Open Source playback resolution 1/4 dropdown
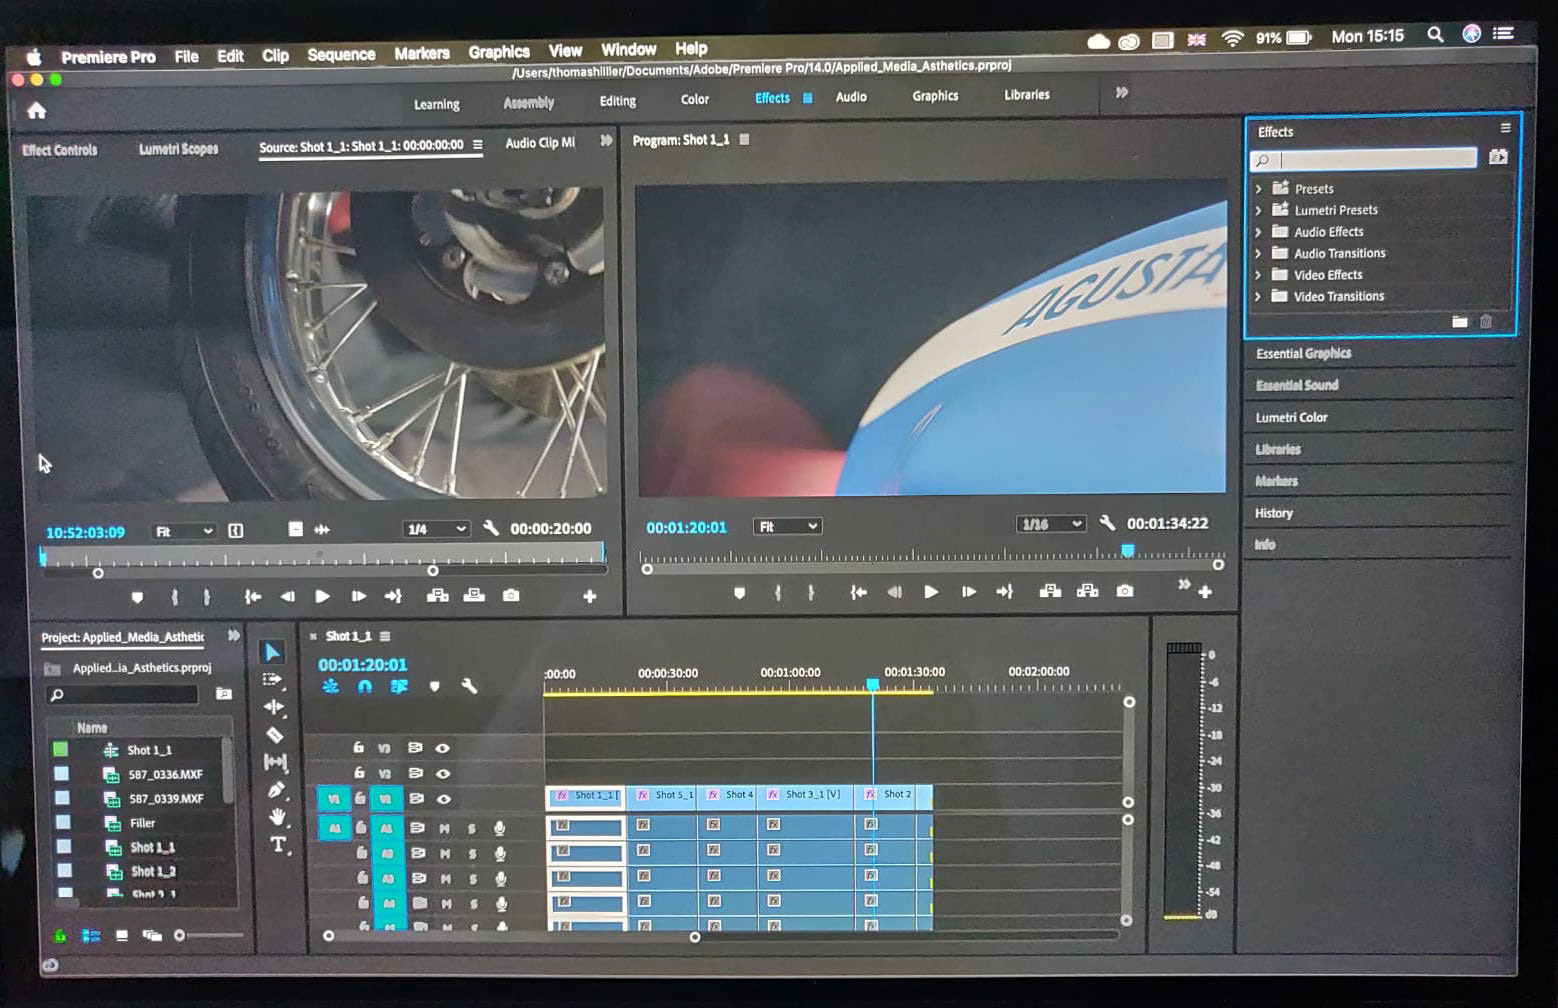This screenshot has height=1008, width=1558. tap(435, 528)
